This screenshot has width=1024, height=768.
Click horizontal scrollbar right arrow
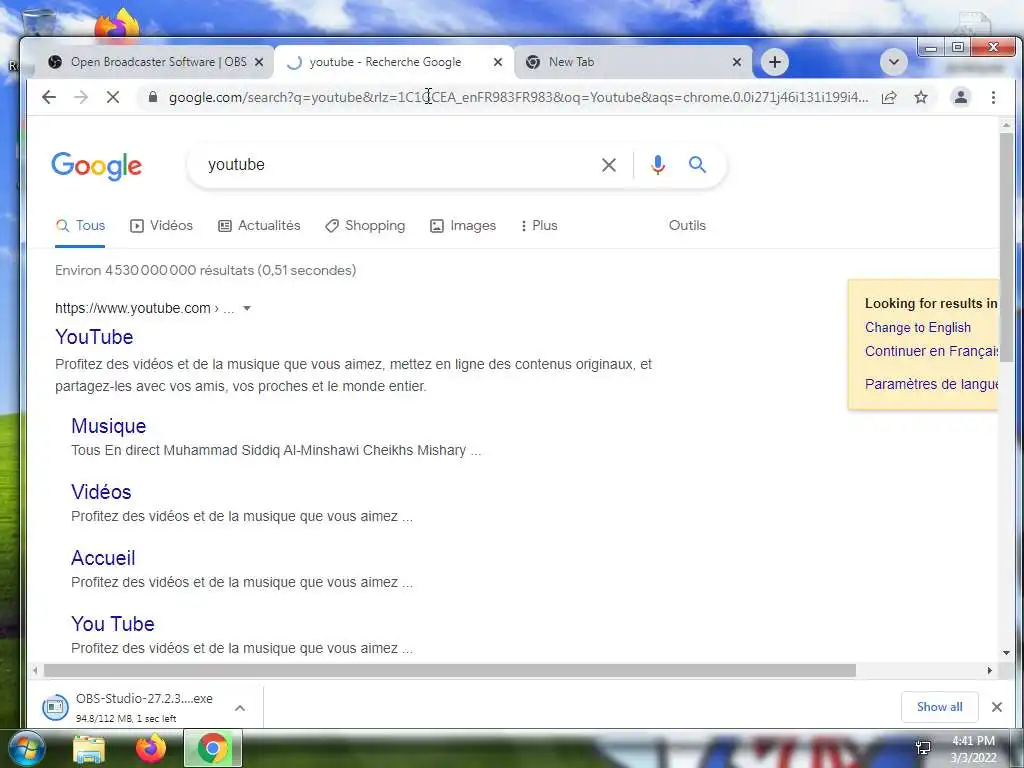tap(989, 671)
